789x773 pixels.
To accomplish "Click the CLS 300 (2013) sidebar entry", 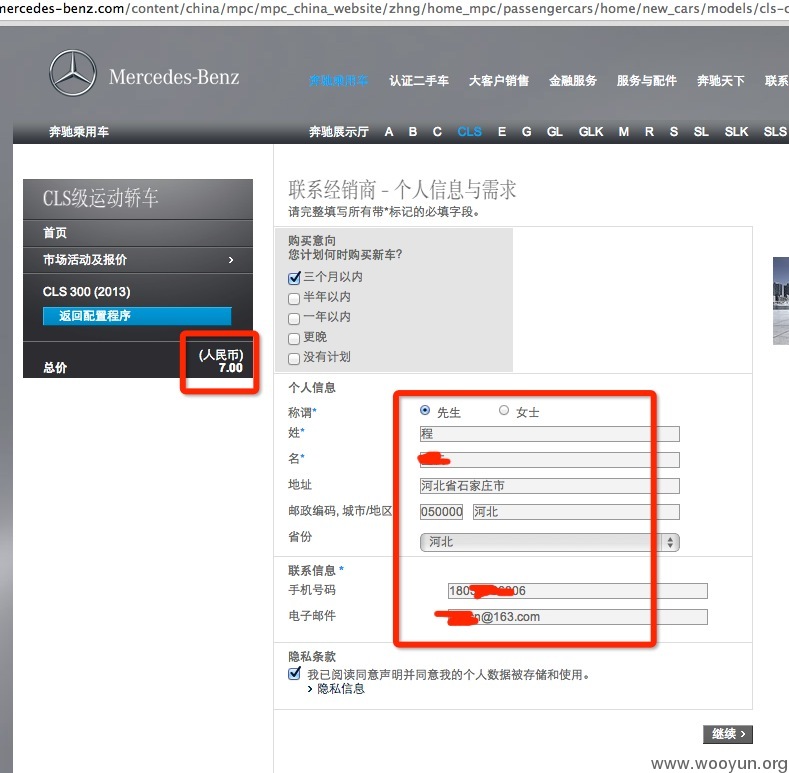I will [x=87, y=292].
